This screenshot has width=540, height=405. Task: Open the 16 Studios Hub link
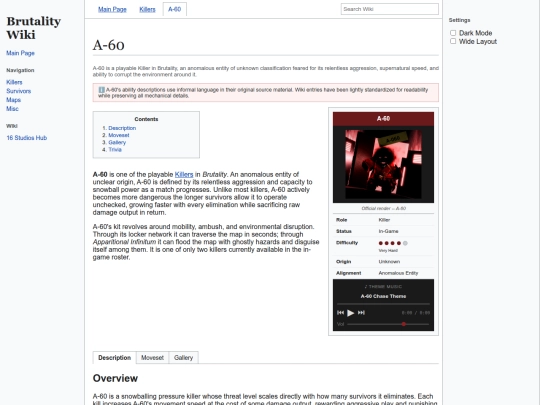pos(27,138)
